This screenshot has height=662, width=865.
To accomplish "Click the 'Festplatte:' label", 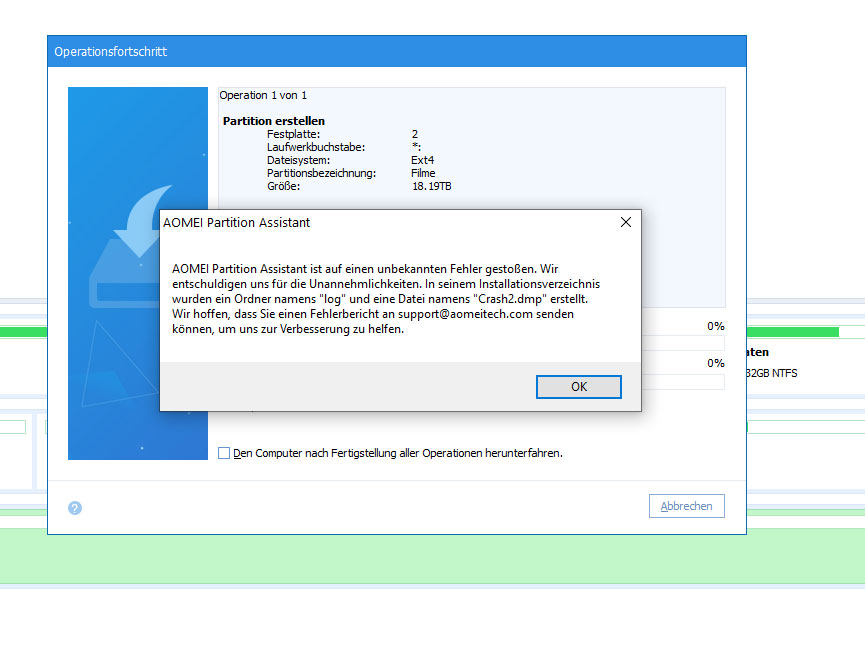I will tap(293, 134).
